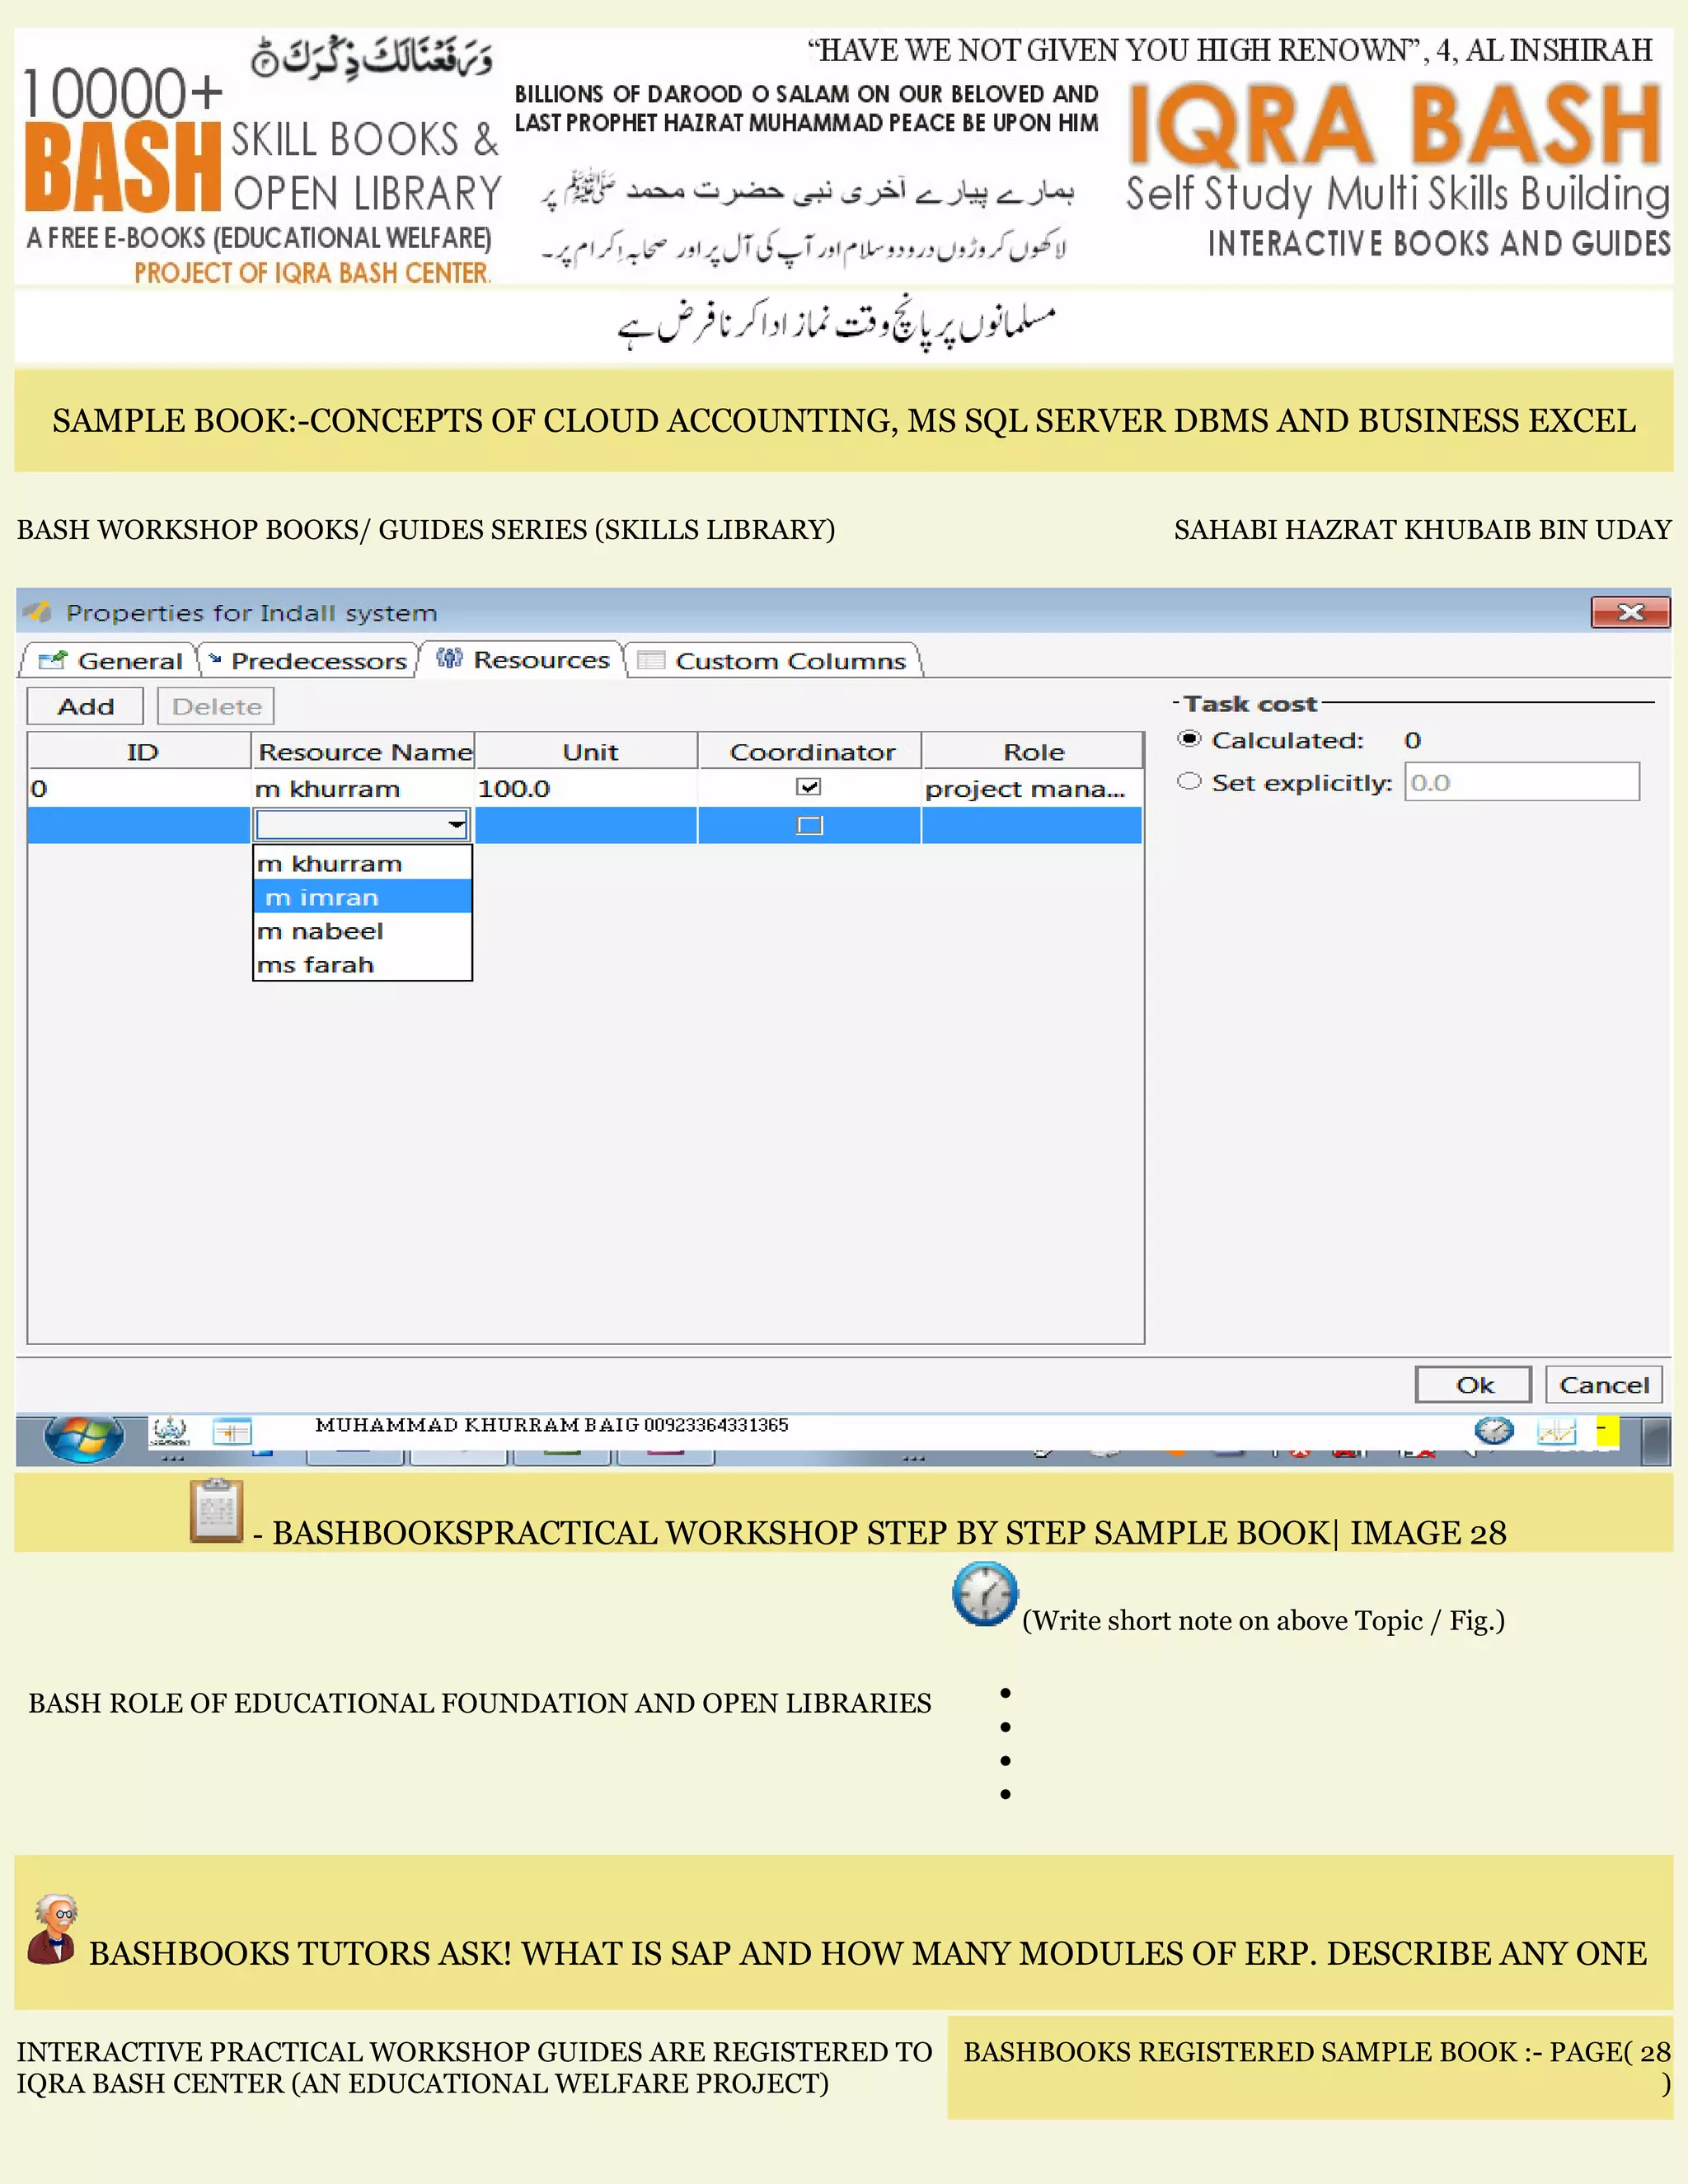Click the Properties dialog title icon

(37, 612)
